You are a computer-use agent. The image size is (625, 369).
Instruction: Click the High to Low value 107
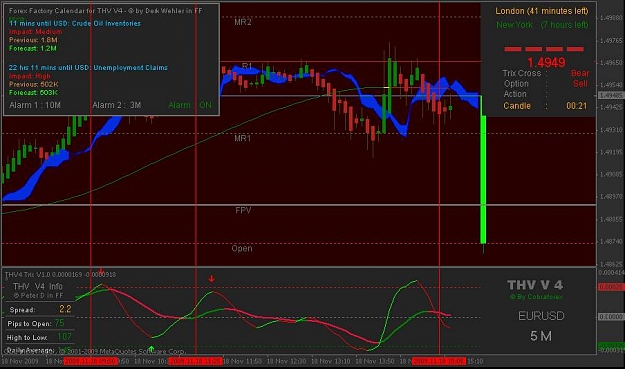[x=64, y=337]
